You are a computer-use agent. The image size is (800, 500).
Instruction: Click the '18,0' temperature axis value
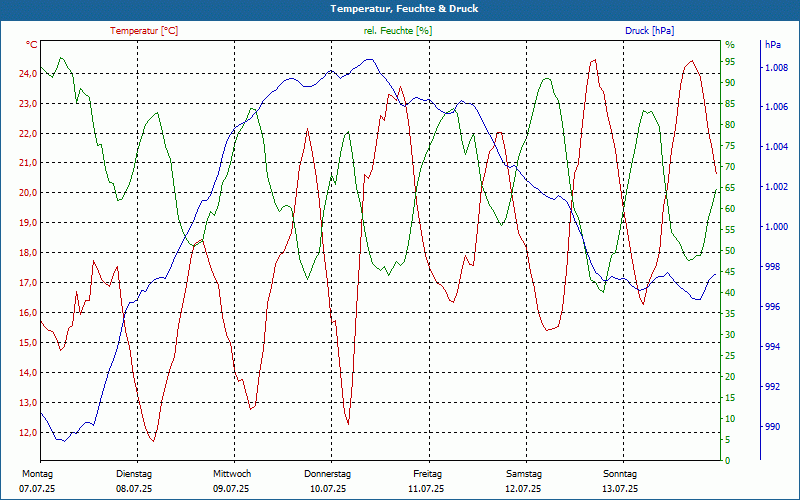(28, 253)
